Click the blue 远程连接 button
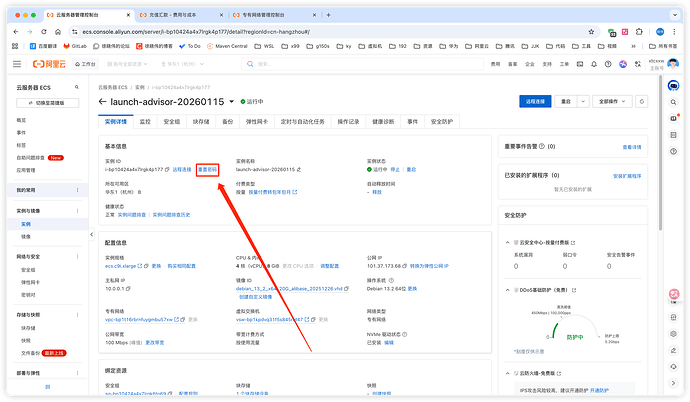690x402 pixels. [535, 102]
